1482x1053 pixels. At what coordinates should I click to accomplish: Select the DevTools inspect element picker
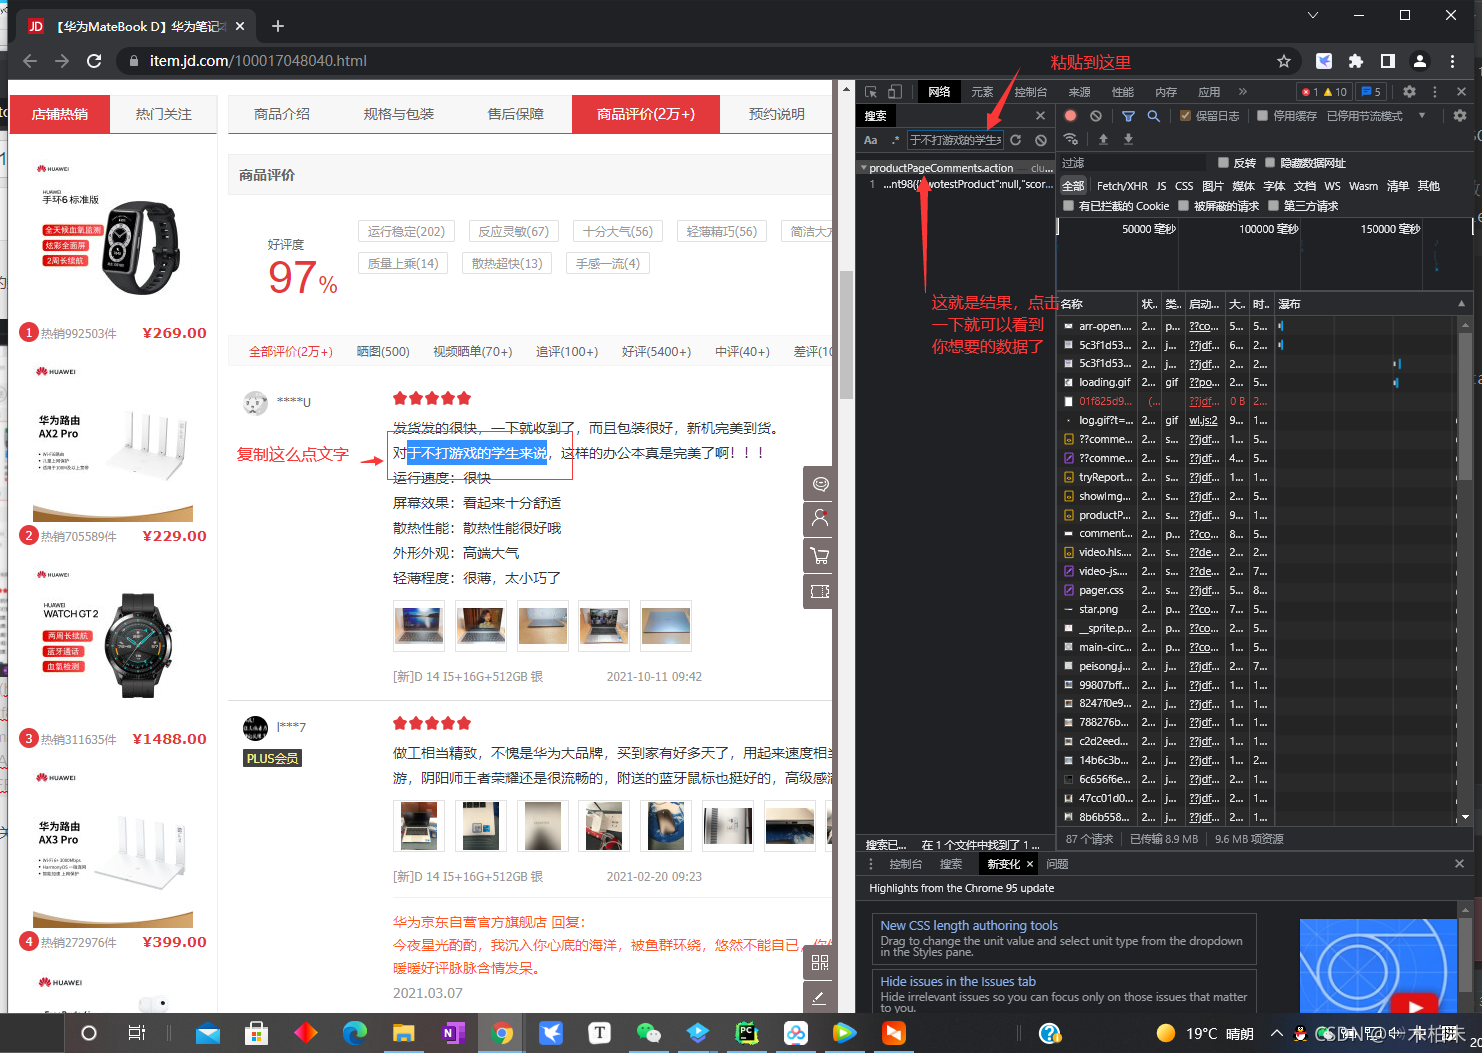871,91
